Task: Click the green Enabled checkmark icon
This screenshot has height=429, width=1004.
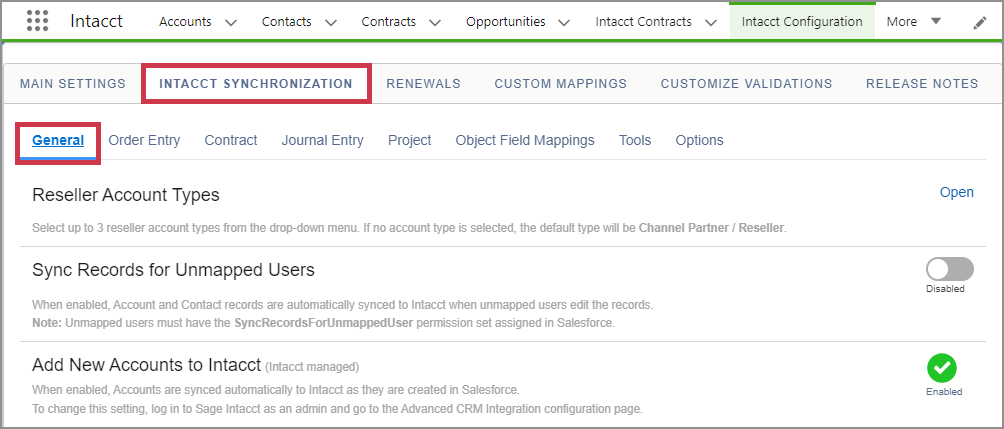Action: [941, 368]
